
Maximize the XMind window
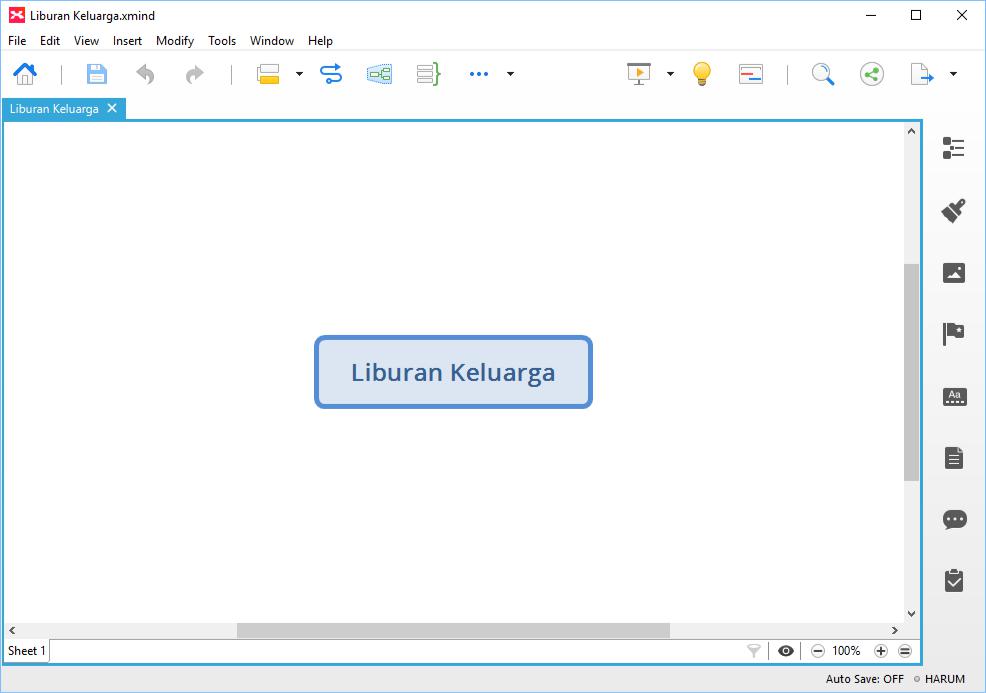[x=916, y=15]
